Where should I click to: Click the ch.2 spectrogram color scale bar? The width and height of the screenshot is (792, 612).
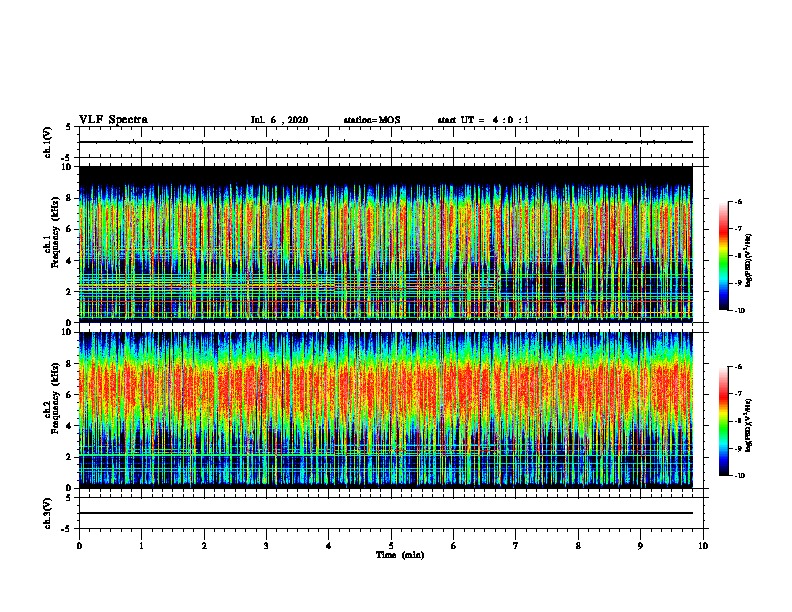723,421
